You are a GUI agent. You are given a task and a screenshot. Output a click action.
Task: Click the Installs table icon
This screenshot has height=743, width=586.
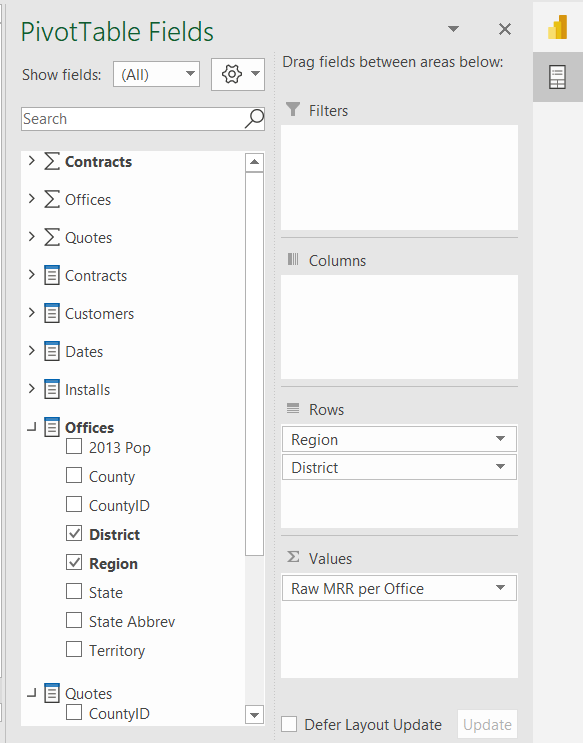coord(52,389)
